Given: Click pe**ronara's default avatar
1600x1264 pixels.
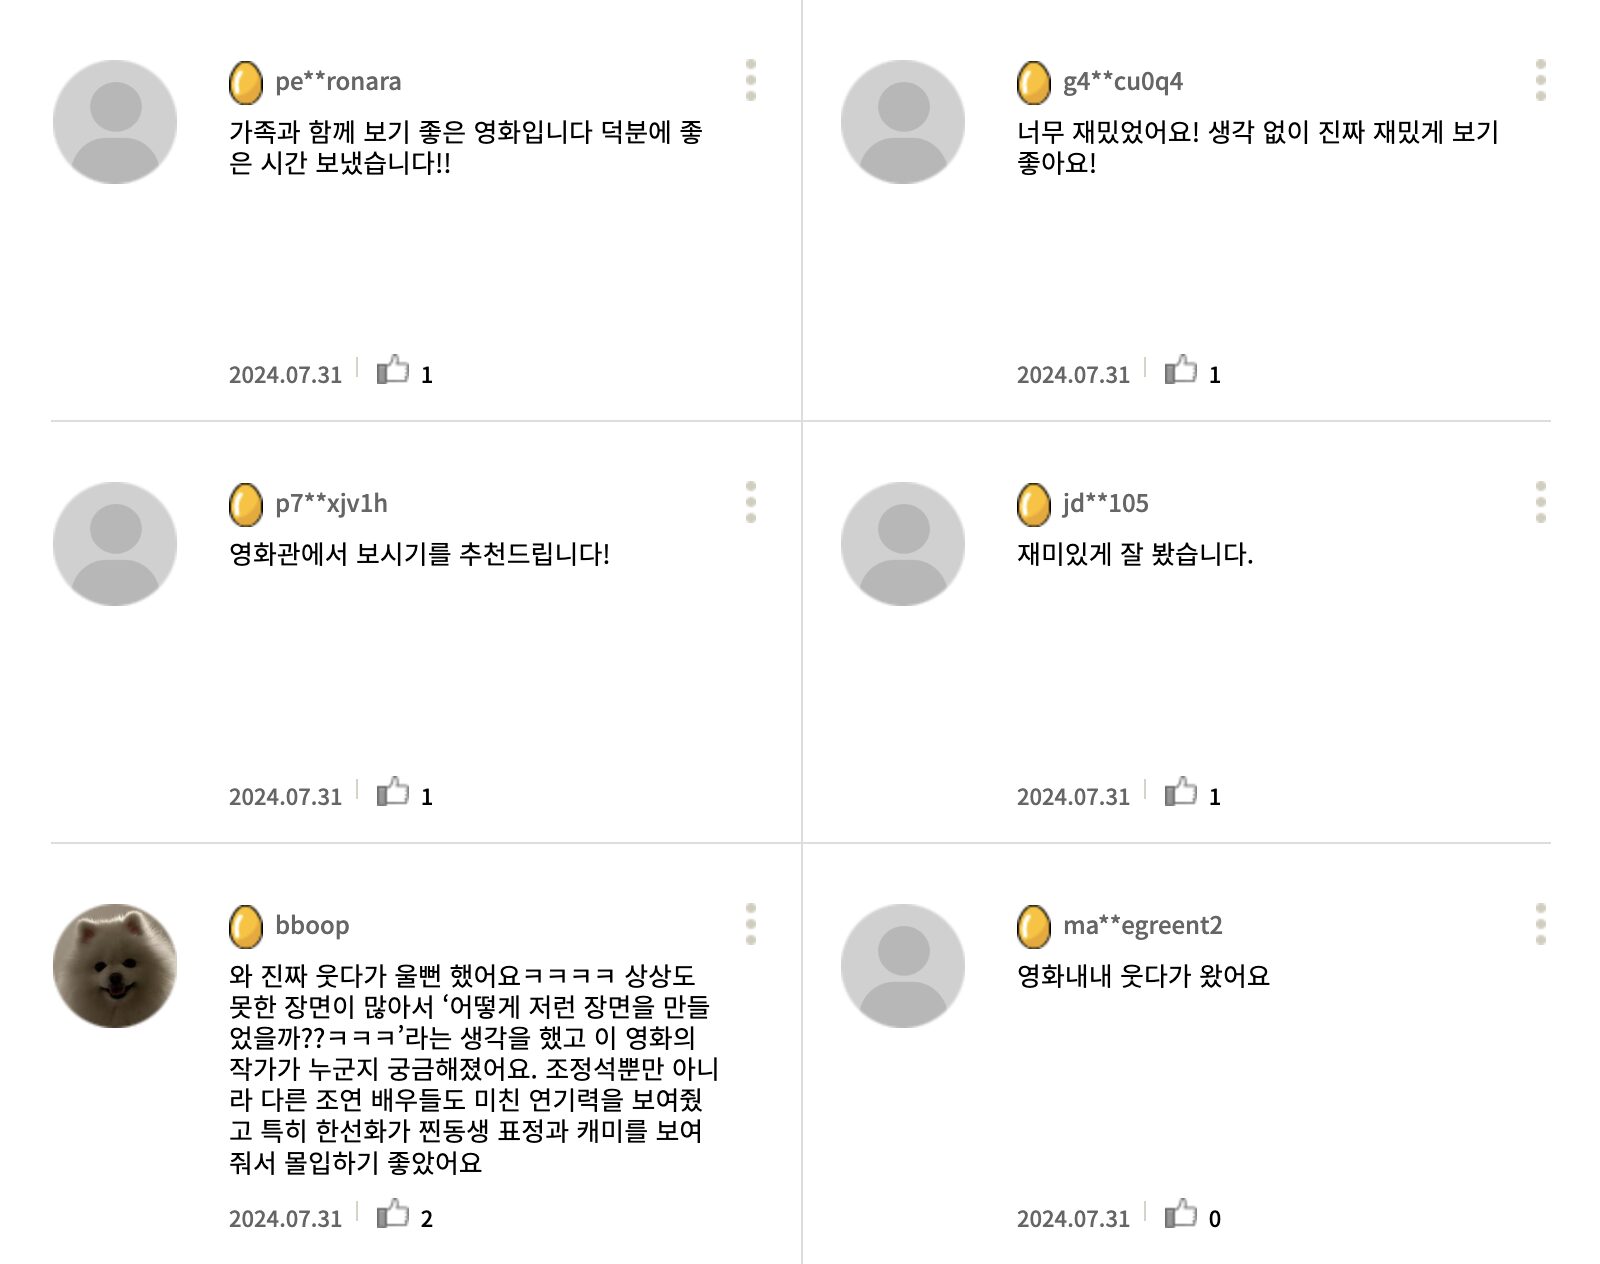Looking at the screenshot, I should point(115,122).
